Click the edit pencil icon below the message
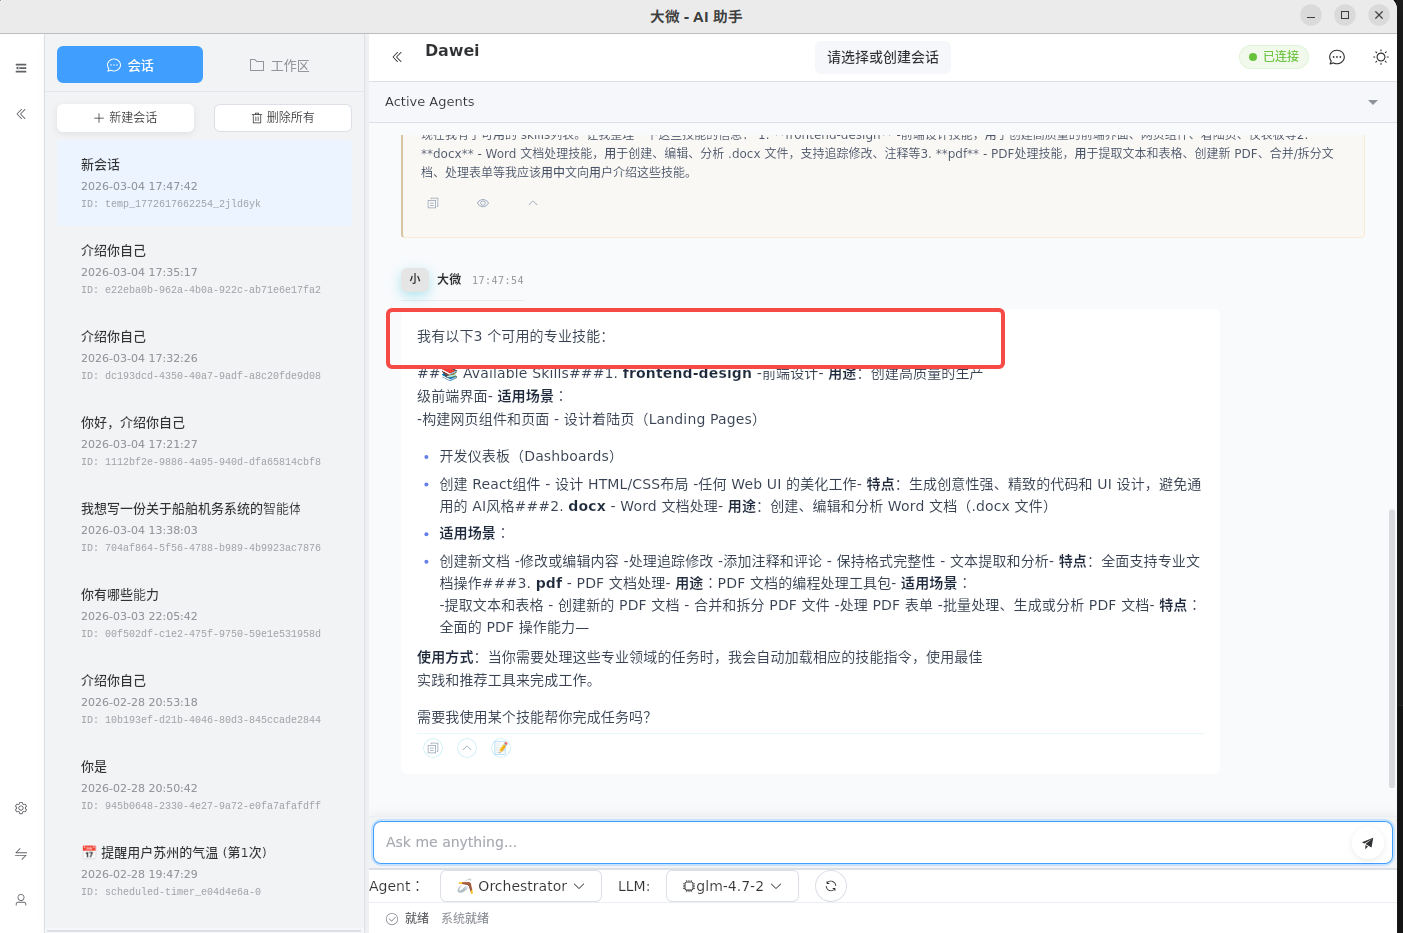1403x933 pixels. point(500,747)
